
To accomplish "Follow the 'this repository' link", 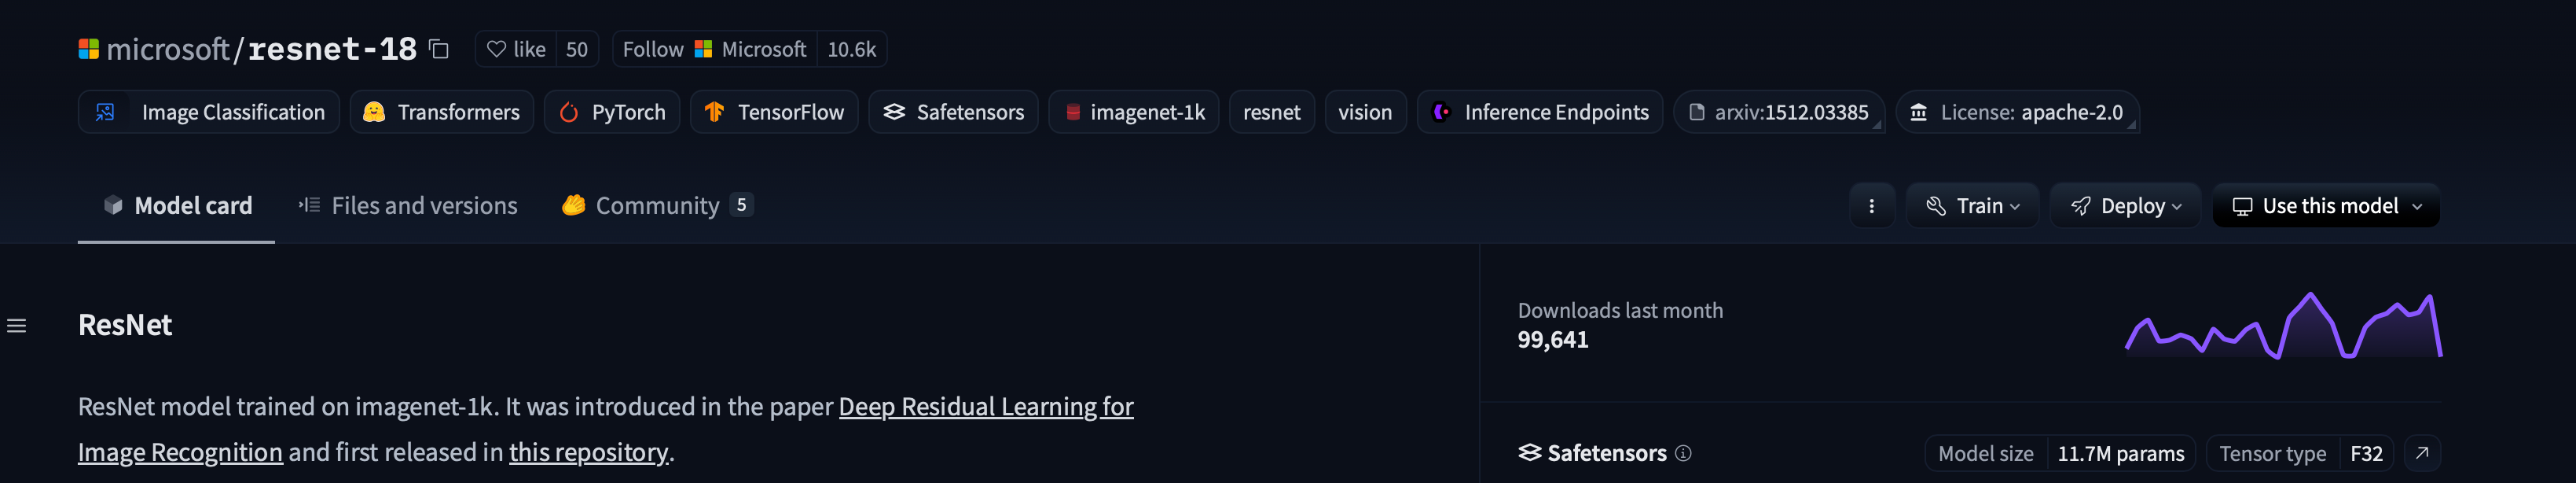I will point(588,452).
